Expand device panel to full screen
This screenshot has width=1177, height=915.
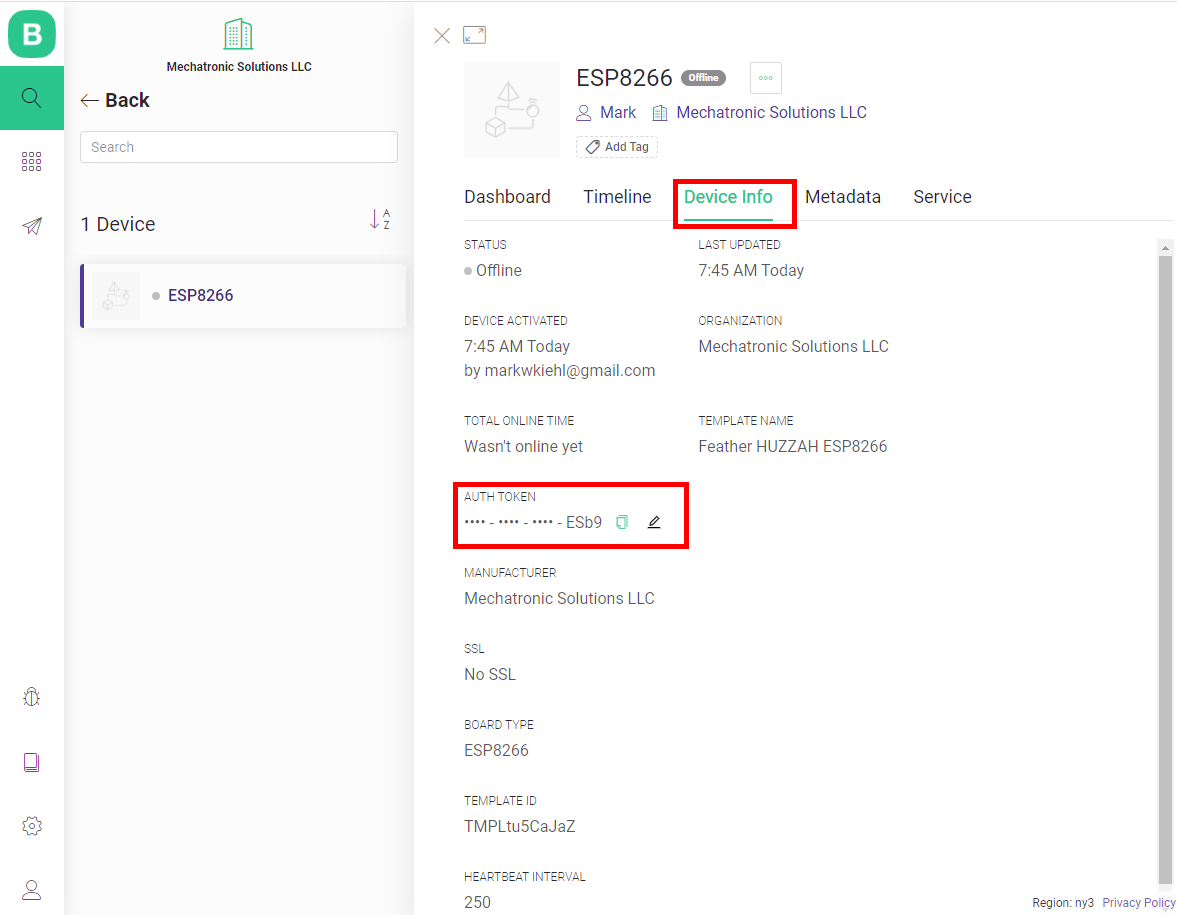[474, 35]
